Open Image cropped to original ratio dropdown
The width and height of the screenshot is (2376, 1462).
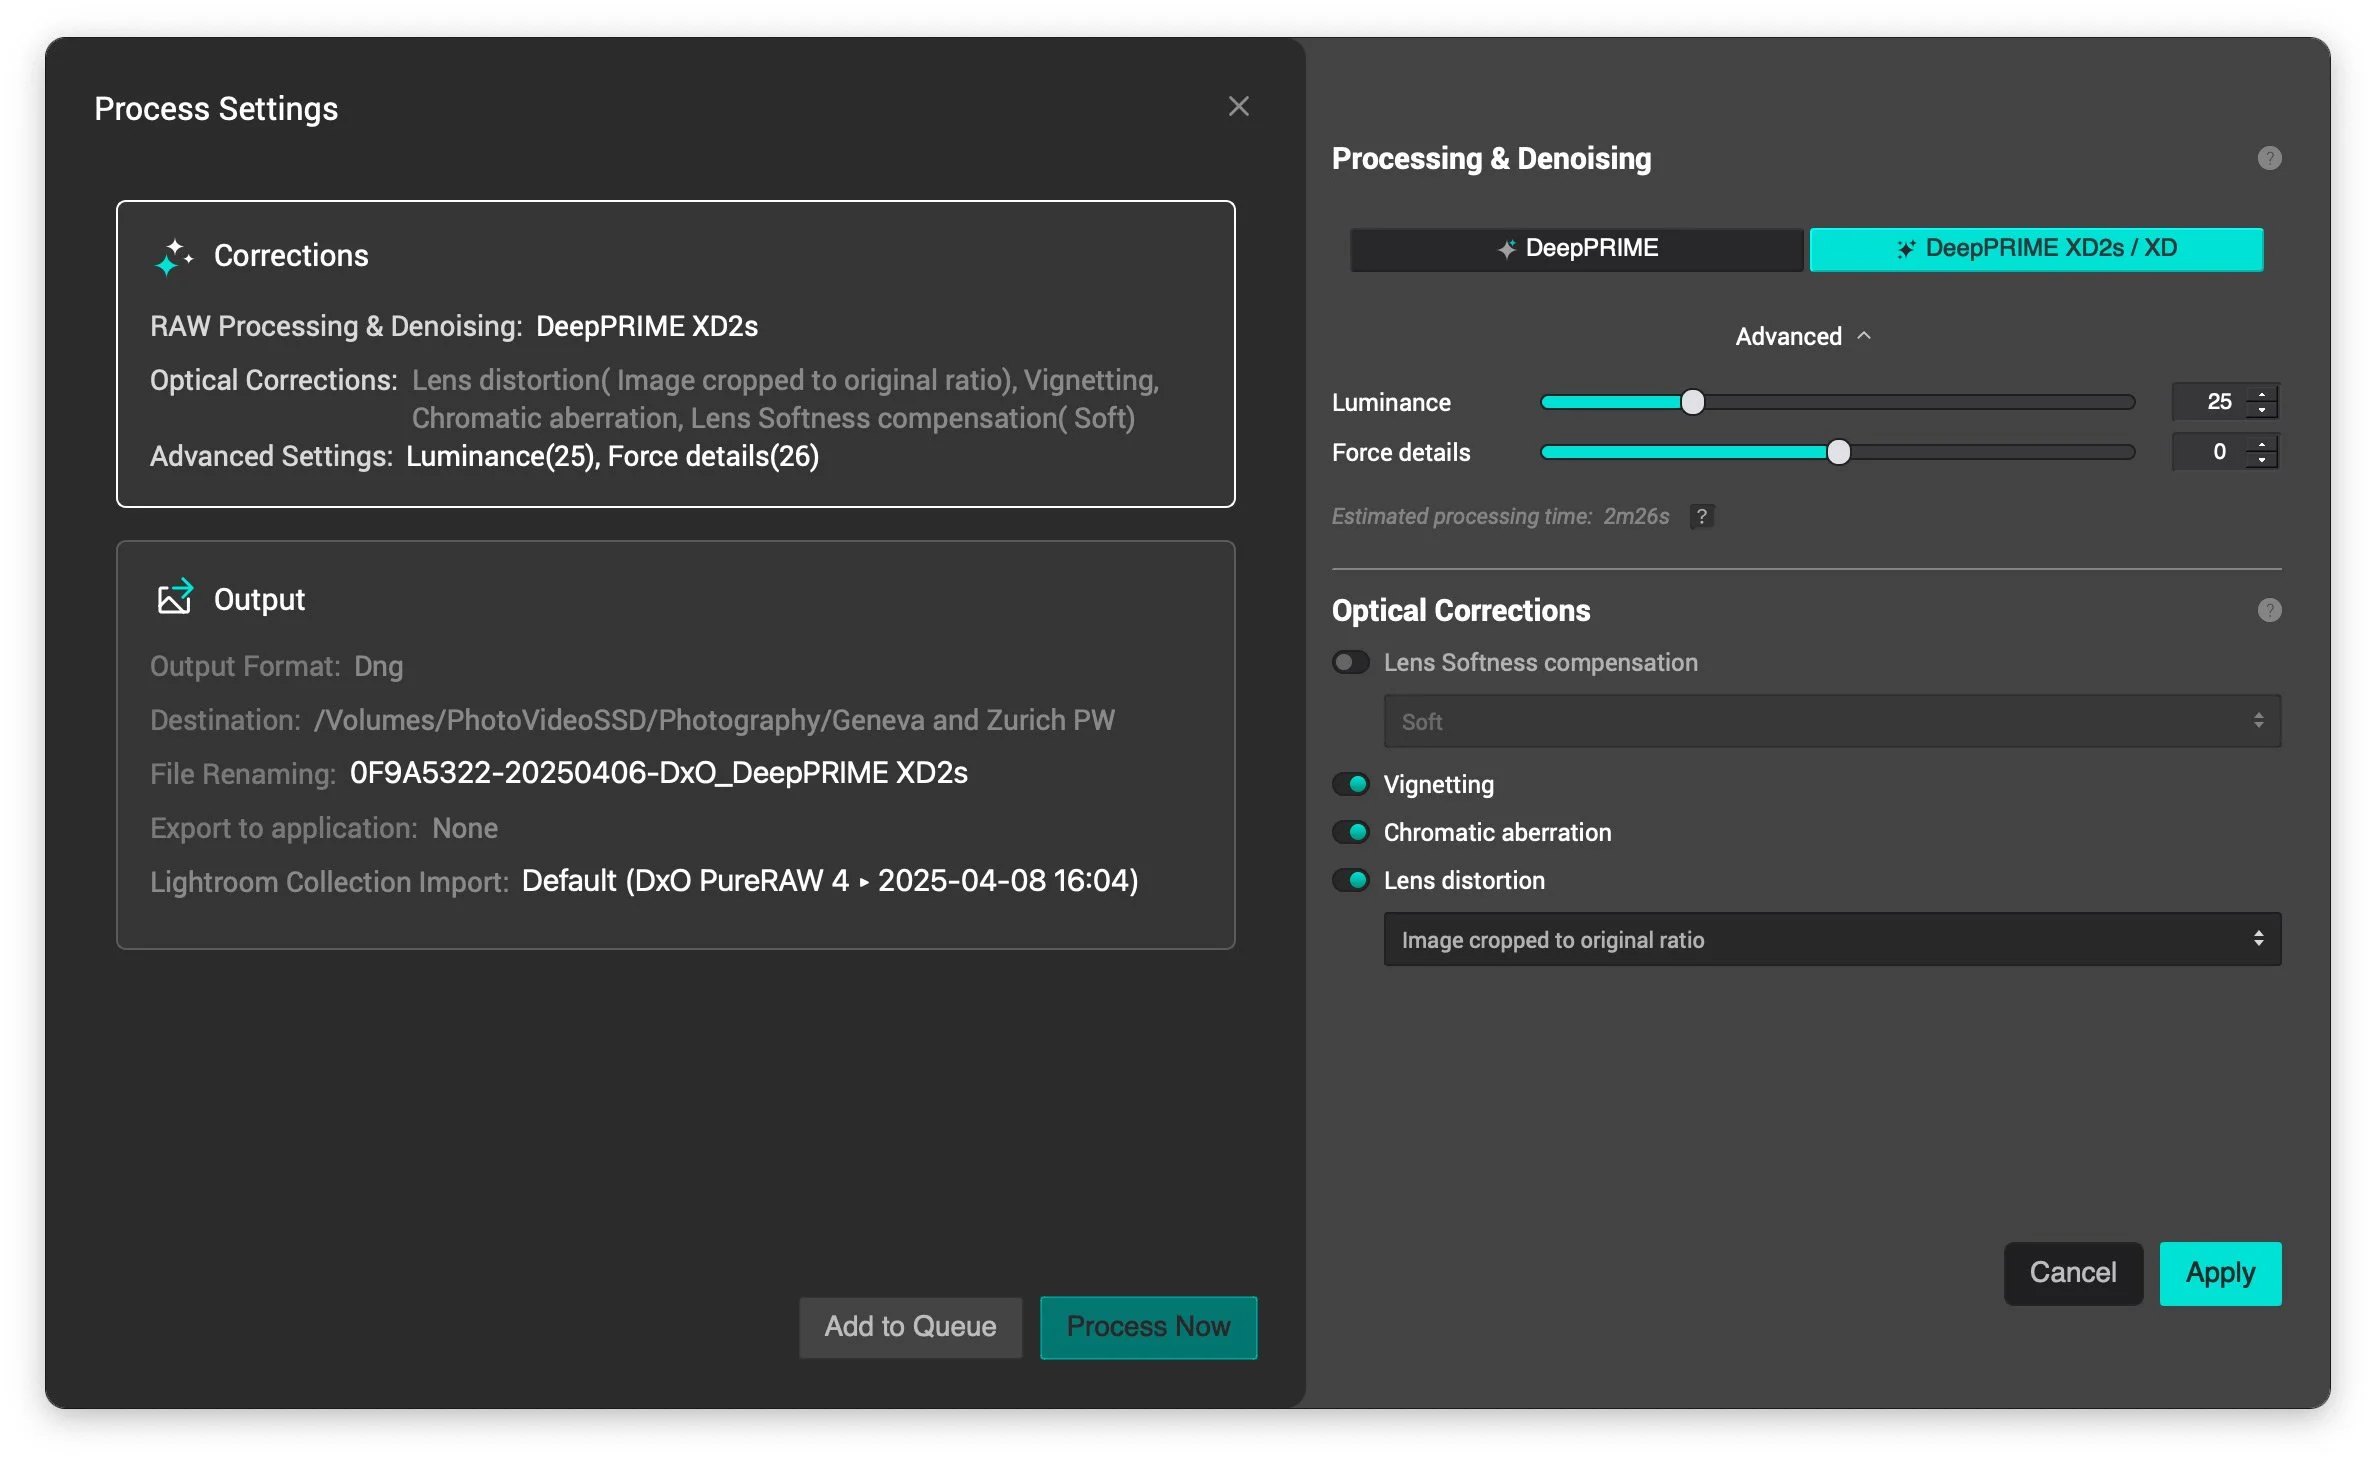1831,939
